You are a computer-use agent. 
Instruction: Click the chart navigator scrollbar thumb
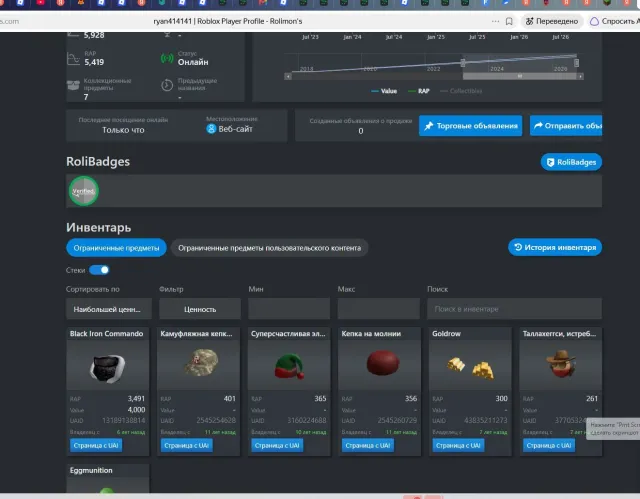point(520,77)
